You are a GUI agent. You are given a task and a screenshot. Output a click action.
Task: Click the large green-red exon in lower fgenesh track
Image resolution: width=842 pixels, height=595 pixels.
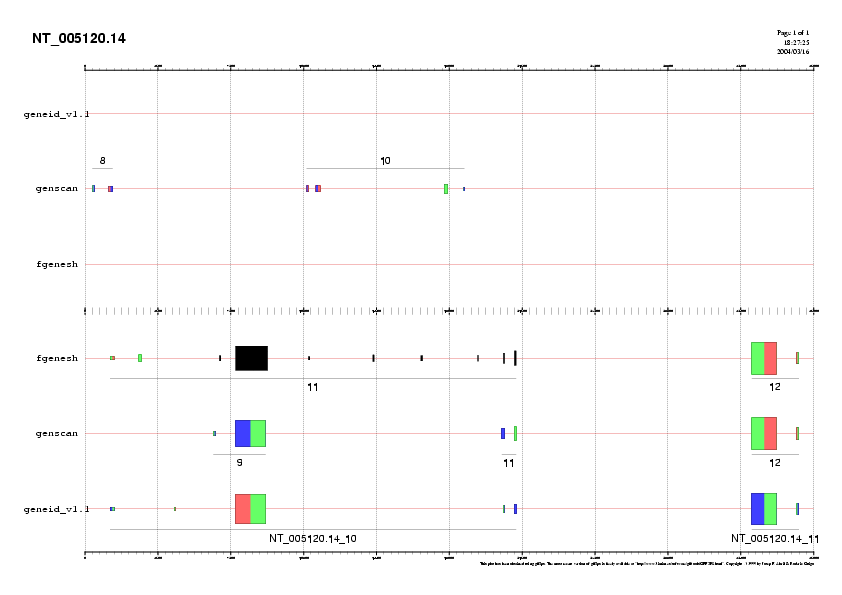(764, 358)
